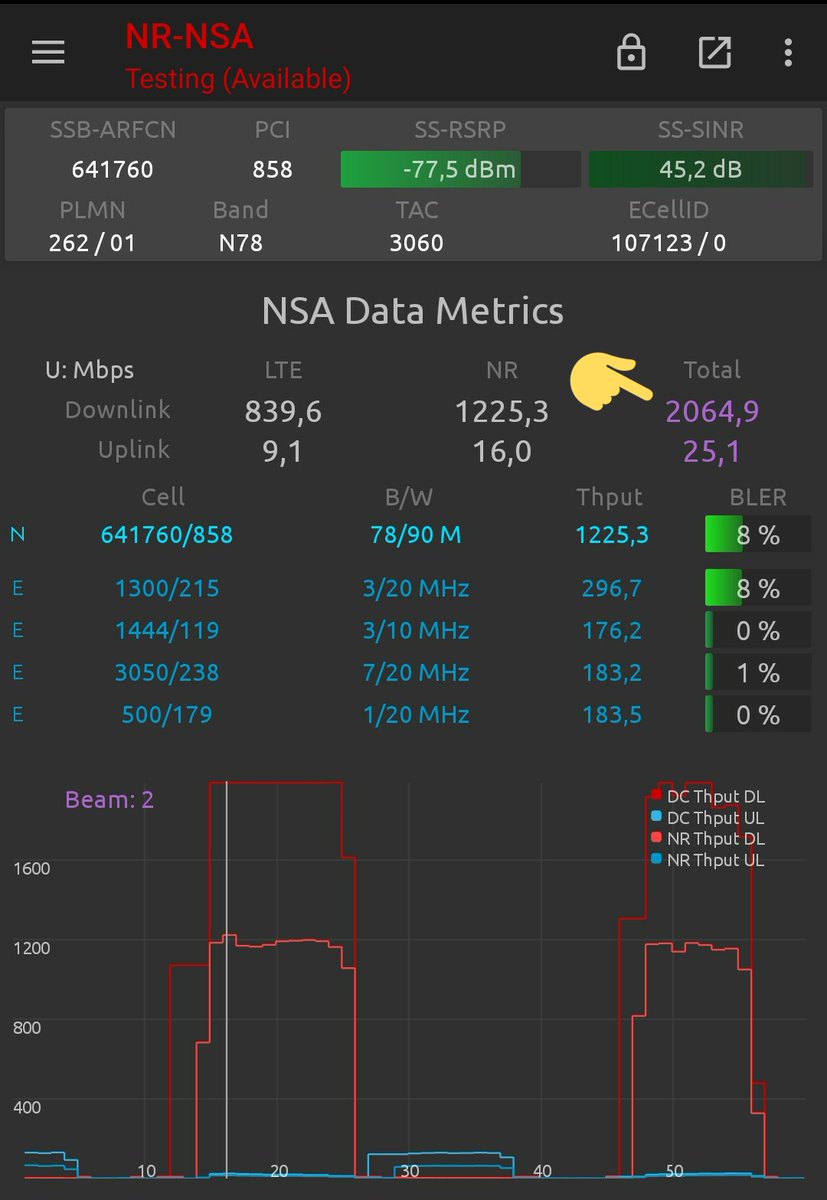
Task: Tap the open-in-new-window icon
Action: tap(714, 52)
